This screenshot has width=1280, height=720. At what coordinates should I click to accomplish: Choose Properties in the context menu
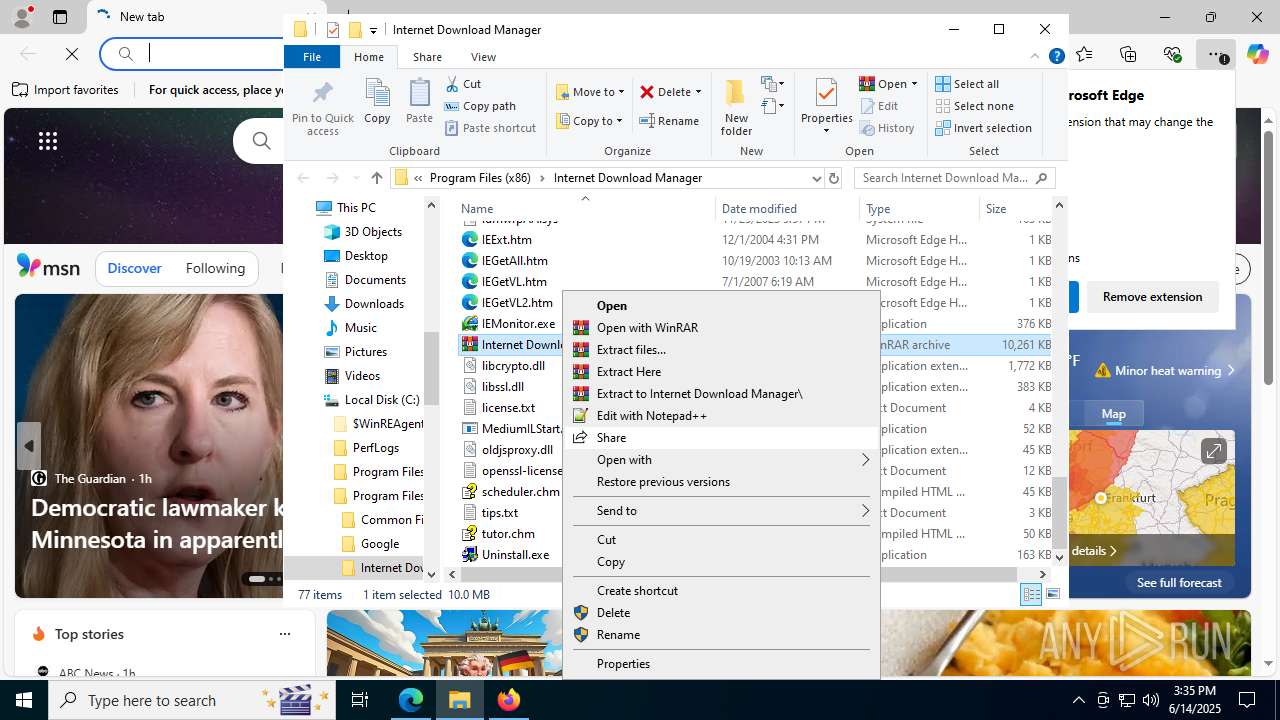720,664
